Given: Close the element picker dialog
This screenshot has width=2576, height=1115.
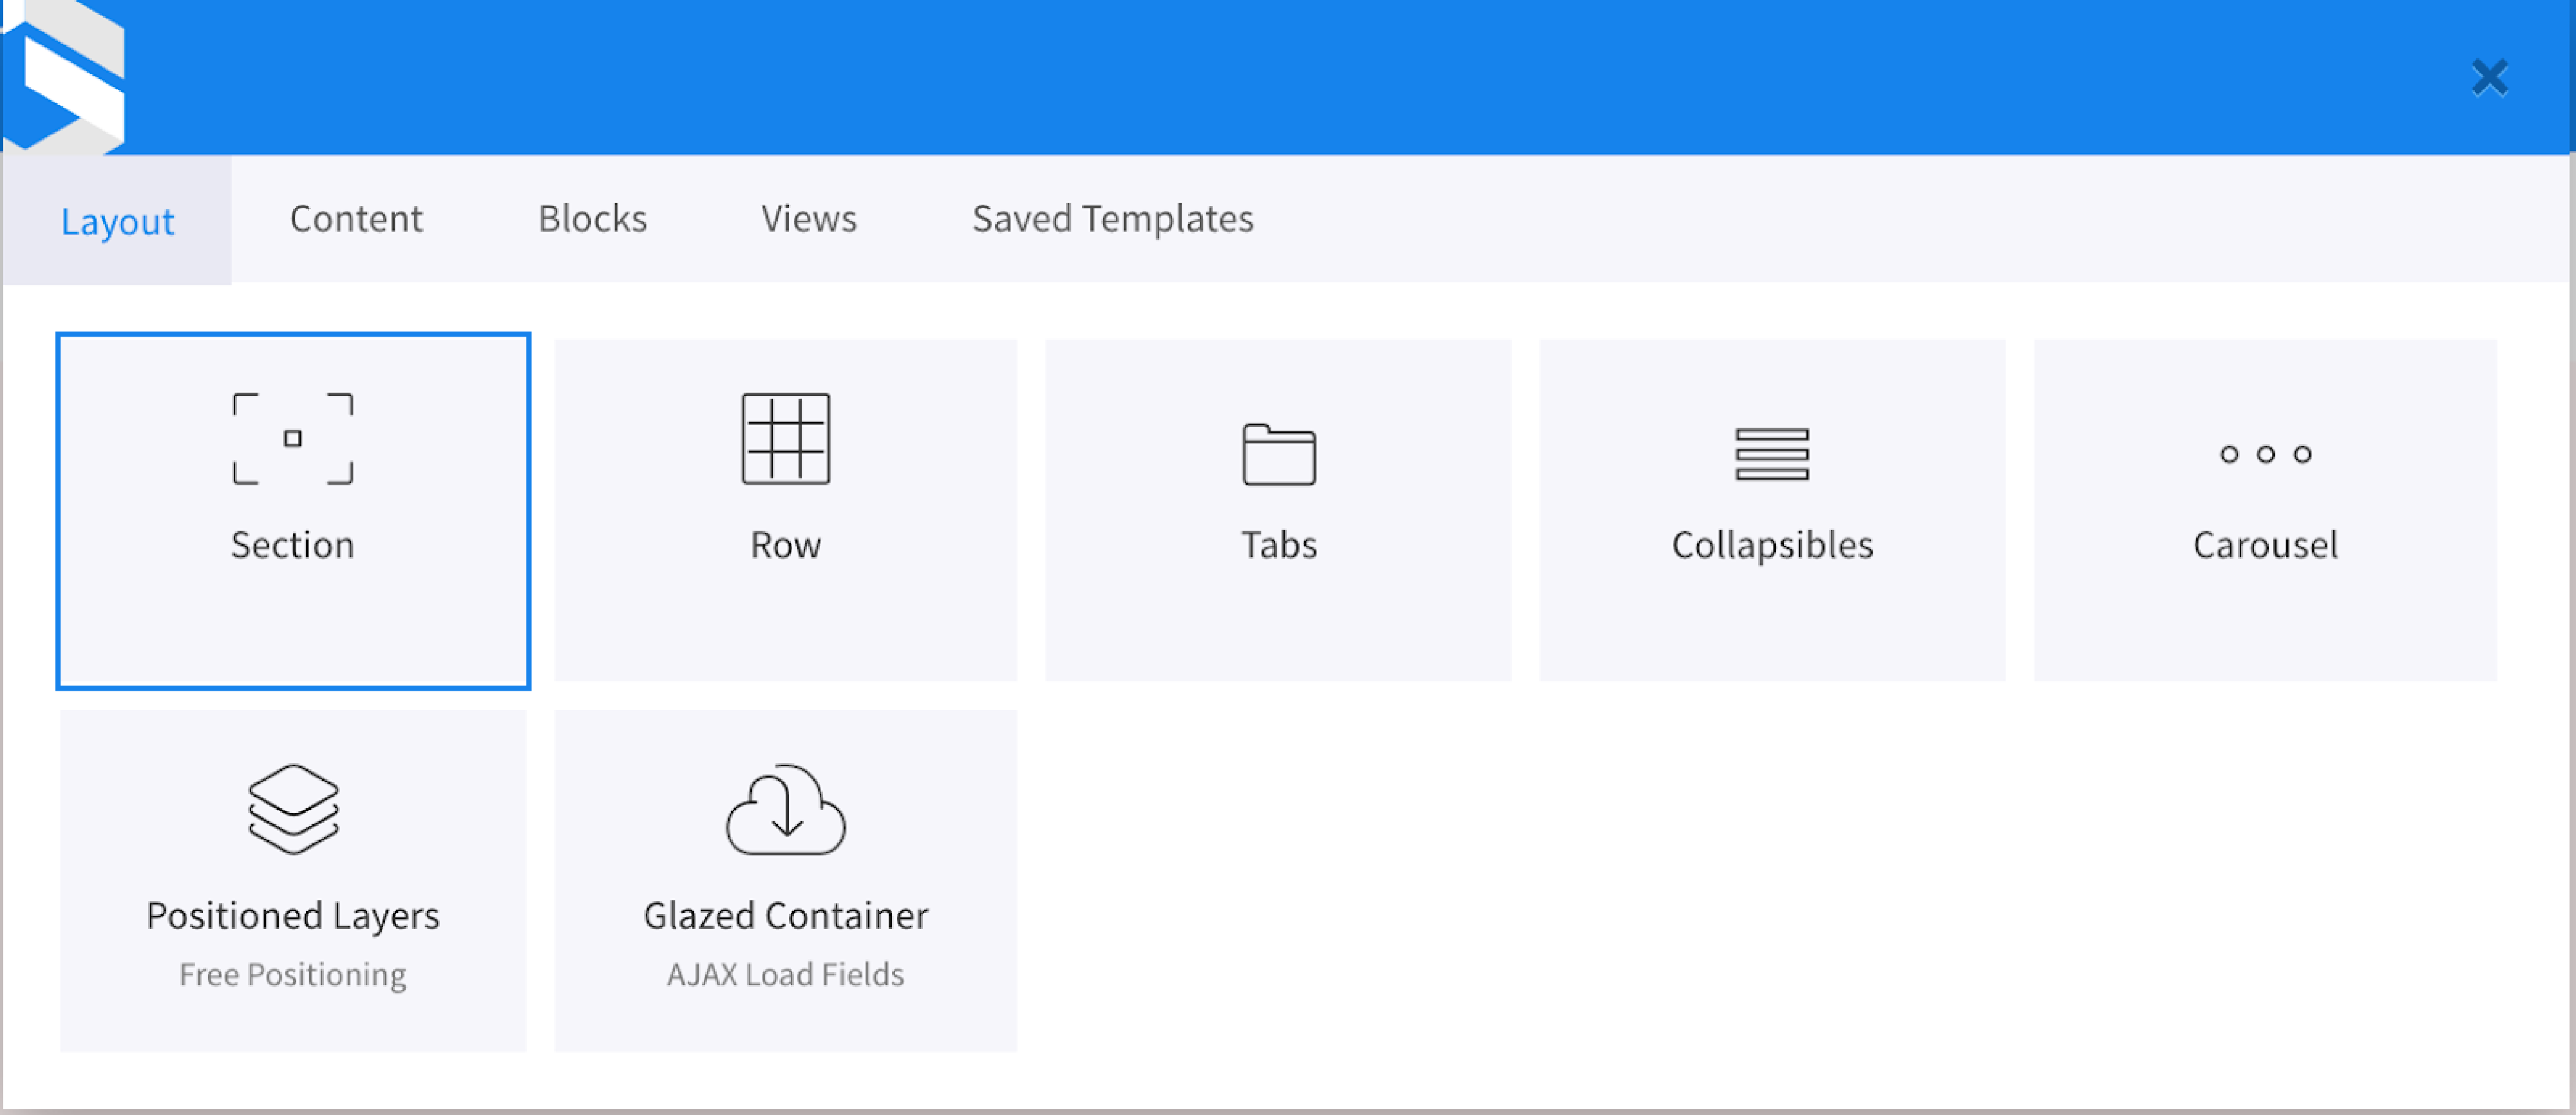Looking at the screenshot, I should pos(2489,77).
